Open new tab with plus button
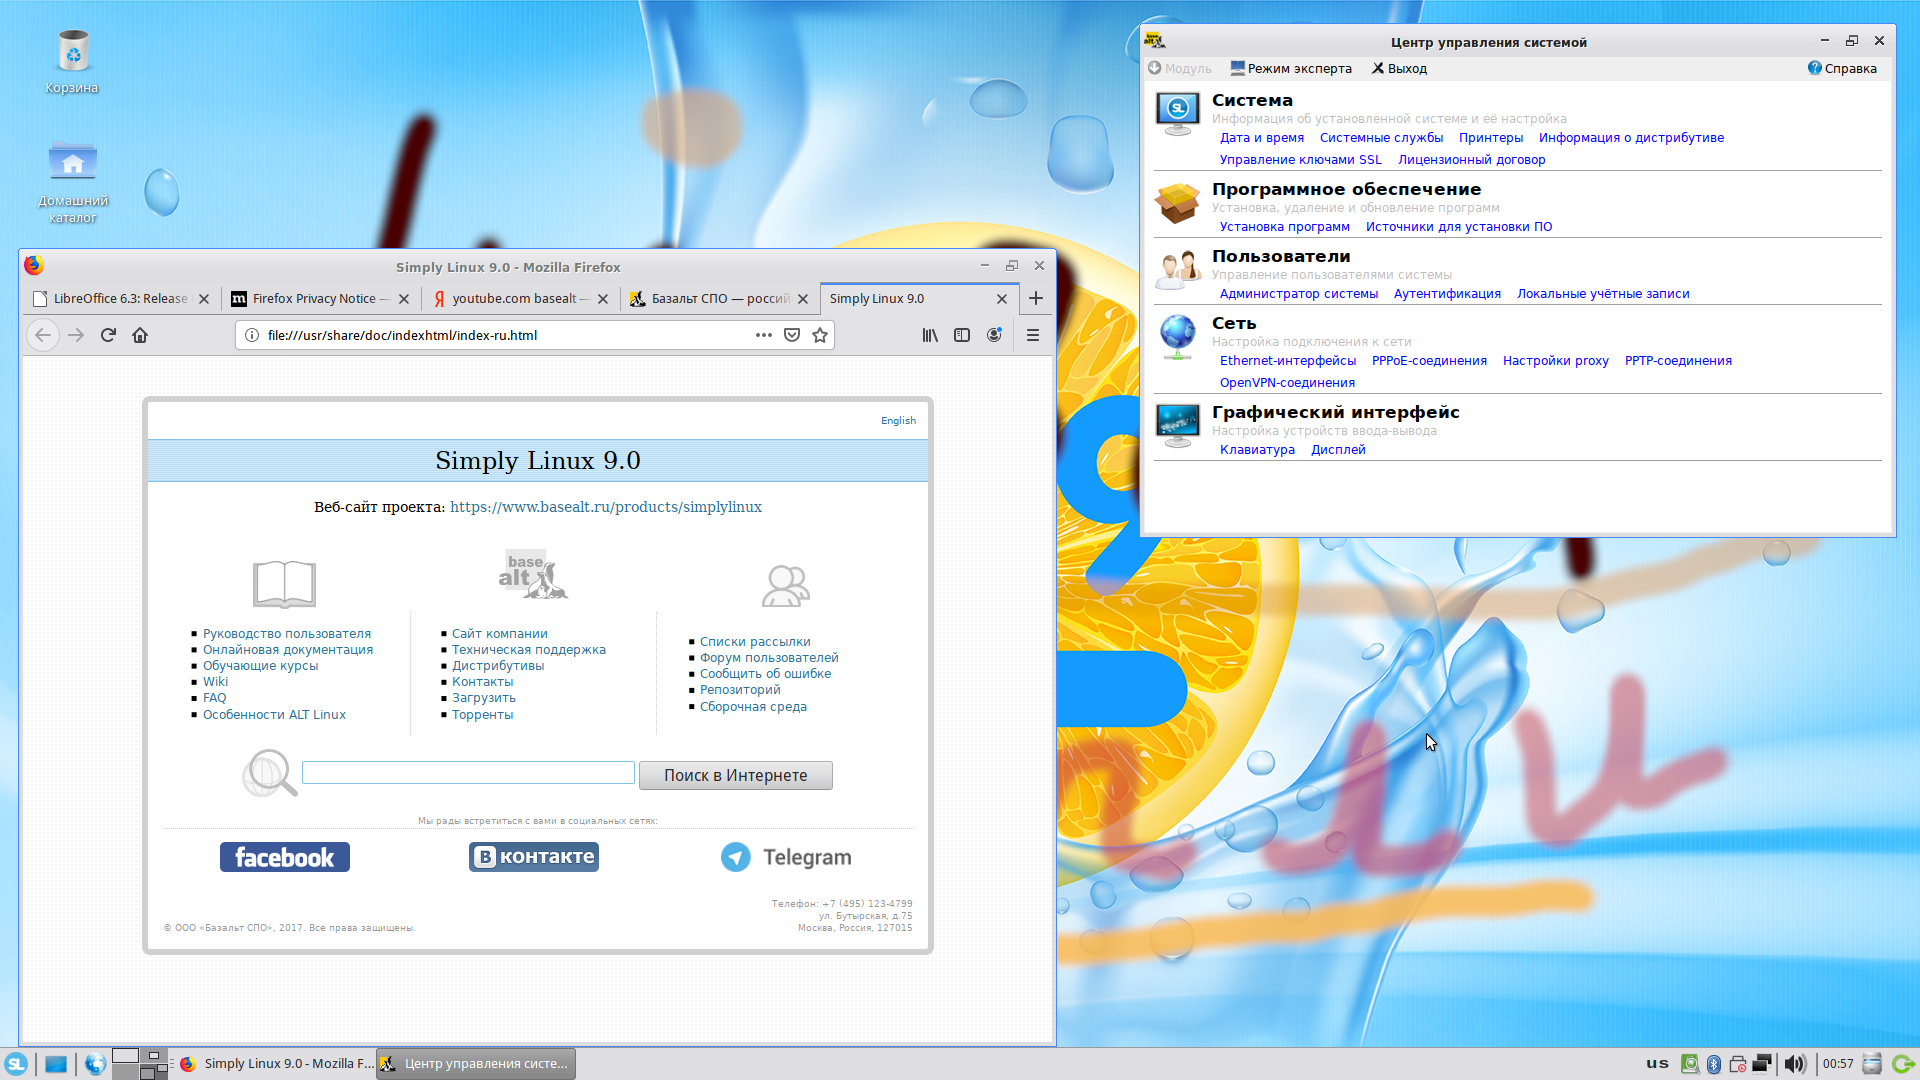1920x1080 pixels. tap(1036, 298)
